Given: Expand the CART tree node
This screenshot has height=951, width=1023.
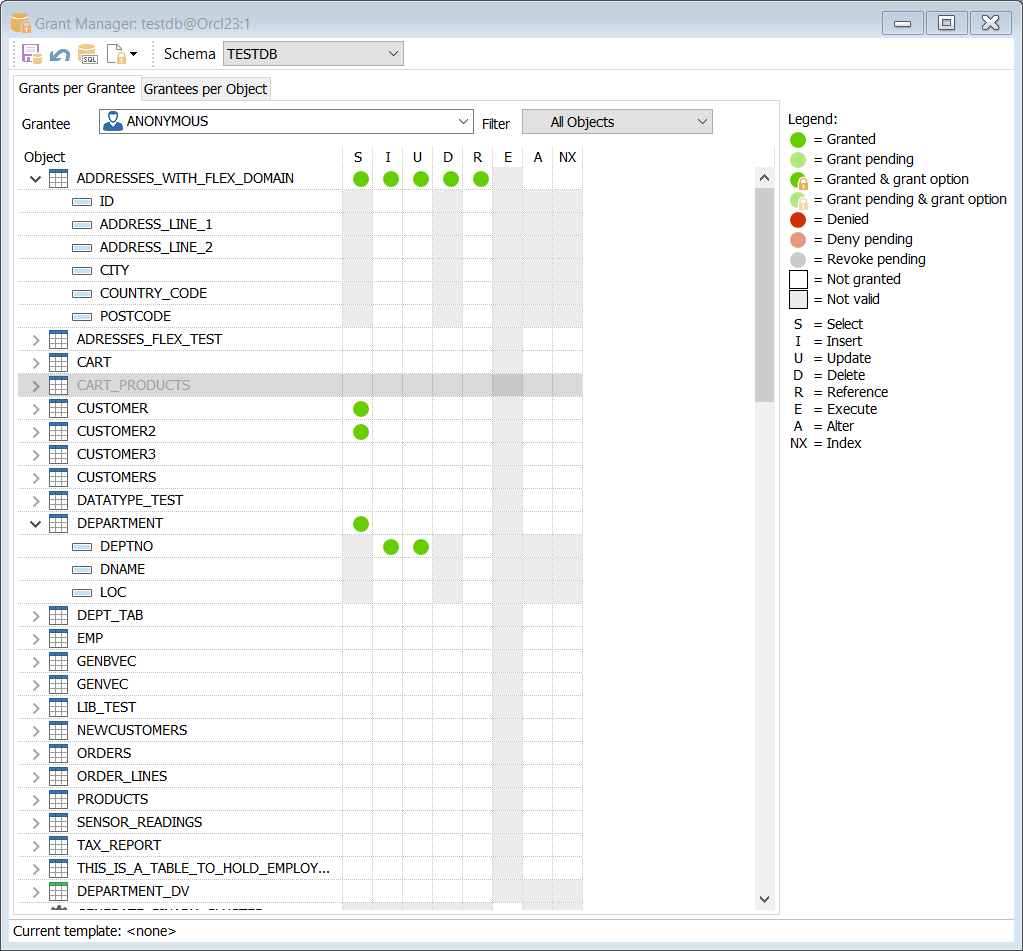Looking at the screenshot, I should click(36, 362).
